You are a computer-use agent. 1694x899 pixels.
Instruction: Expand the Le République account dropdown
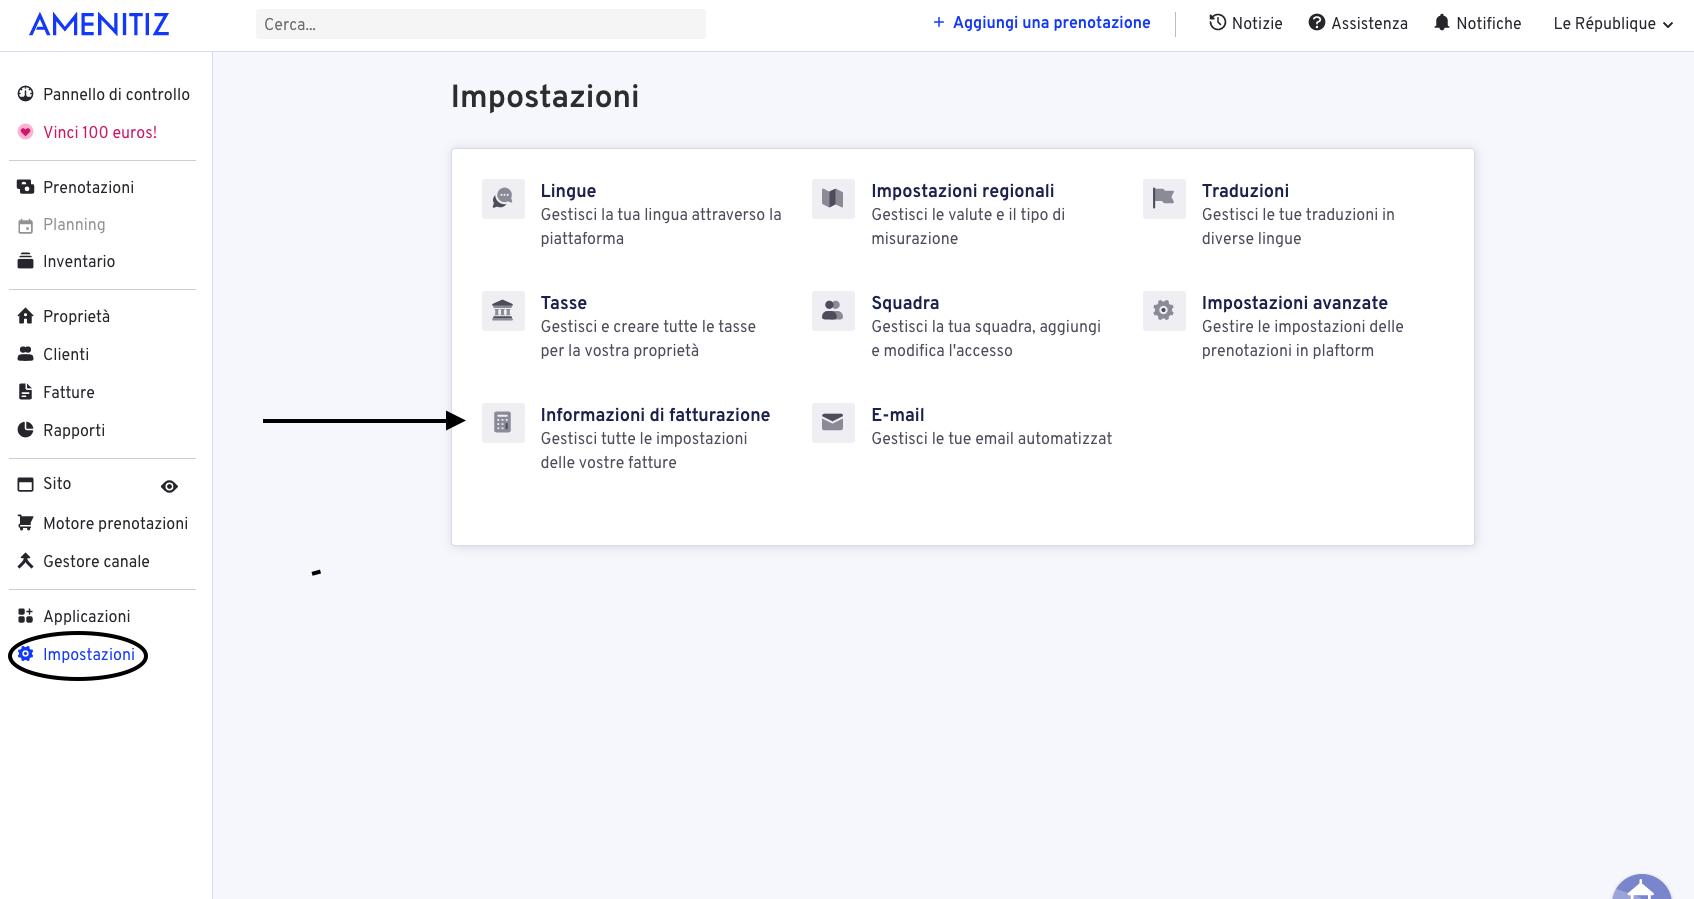click(1612, 24)
